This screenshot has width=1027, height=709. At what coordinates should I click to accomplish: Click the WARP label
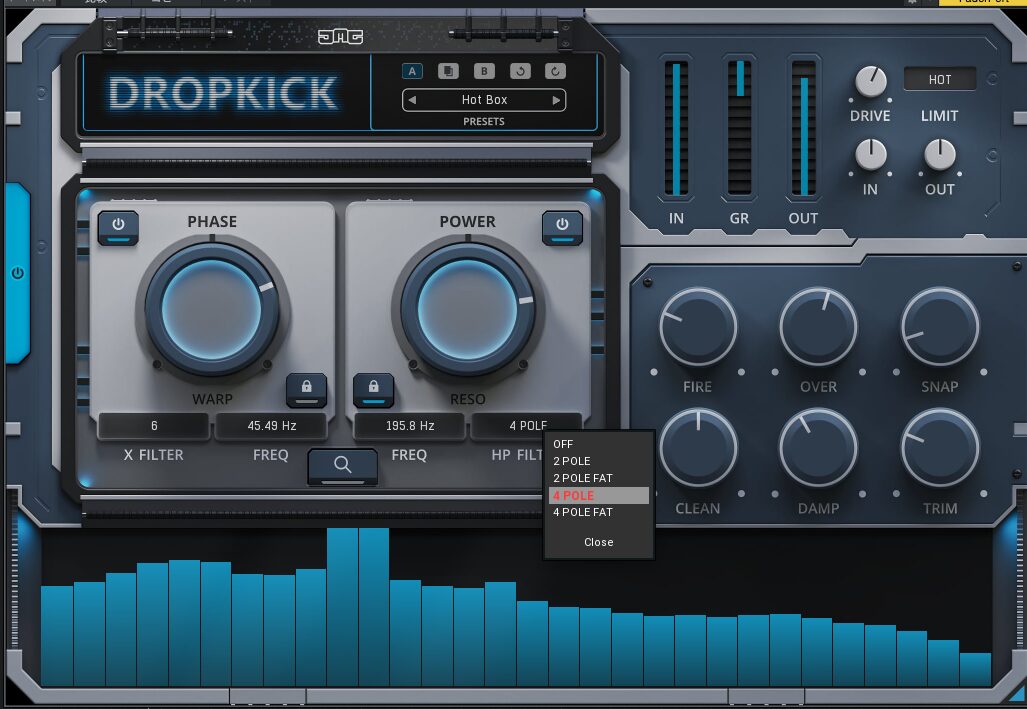212,399
